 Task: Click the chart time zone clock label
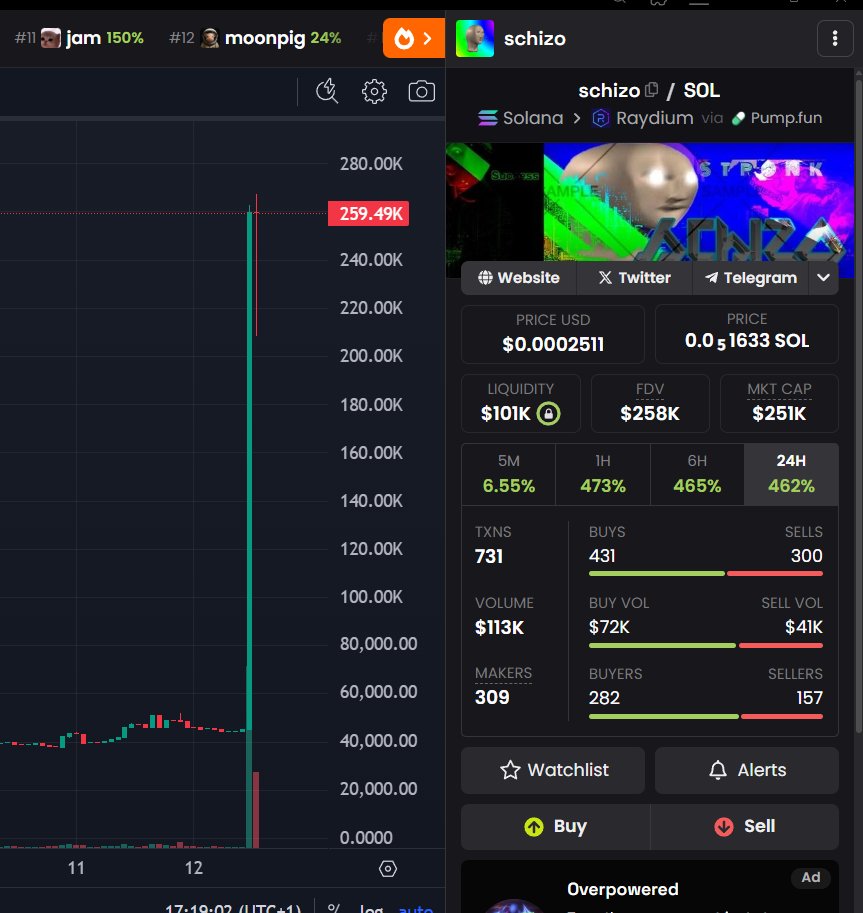point(233,908)
